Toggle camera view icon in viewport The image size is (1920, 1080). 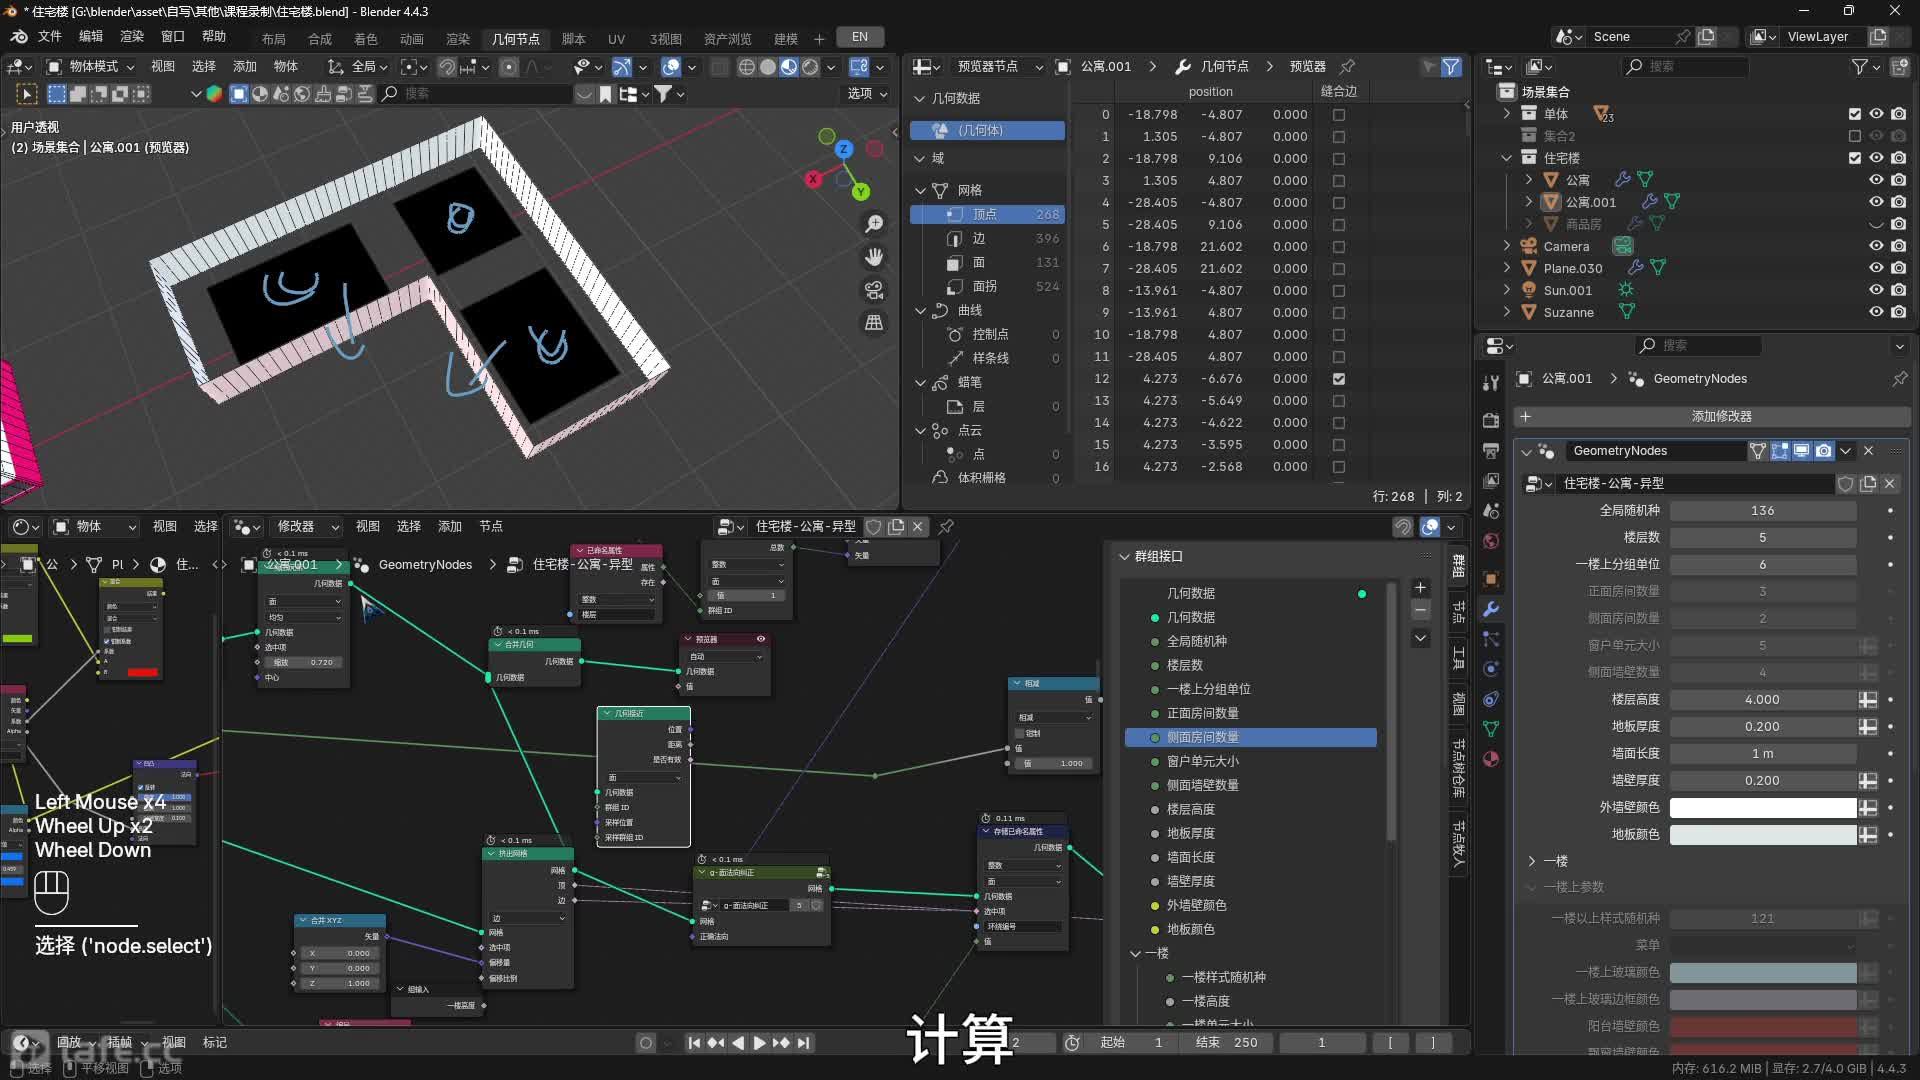click(874, 290)
